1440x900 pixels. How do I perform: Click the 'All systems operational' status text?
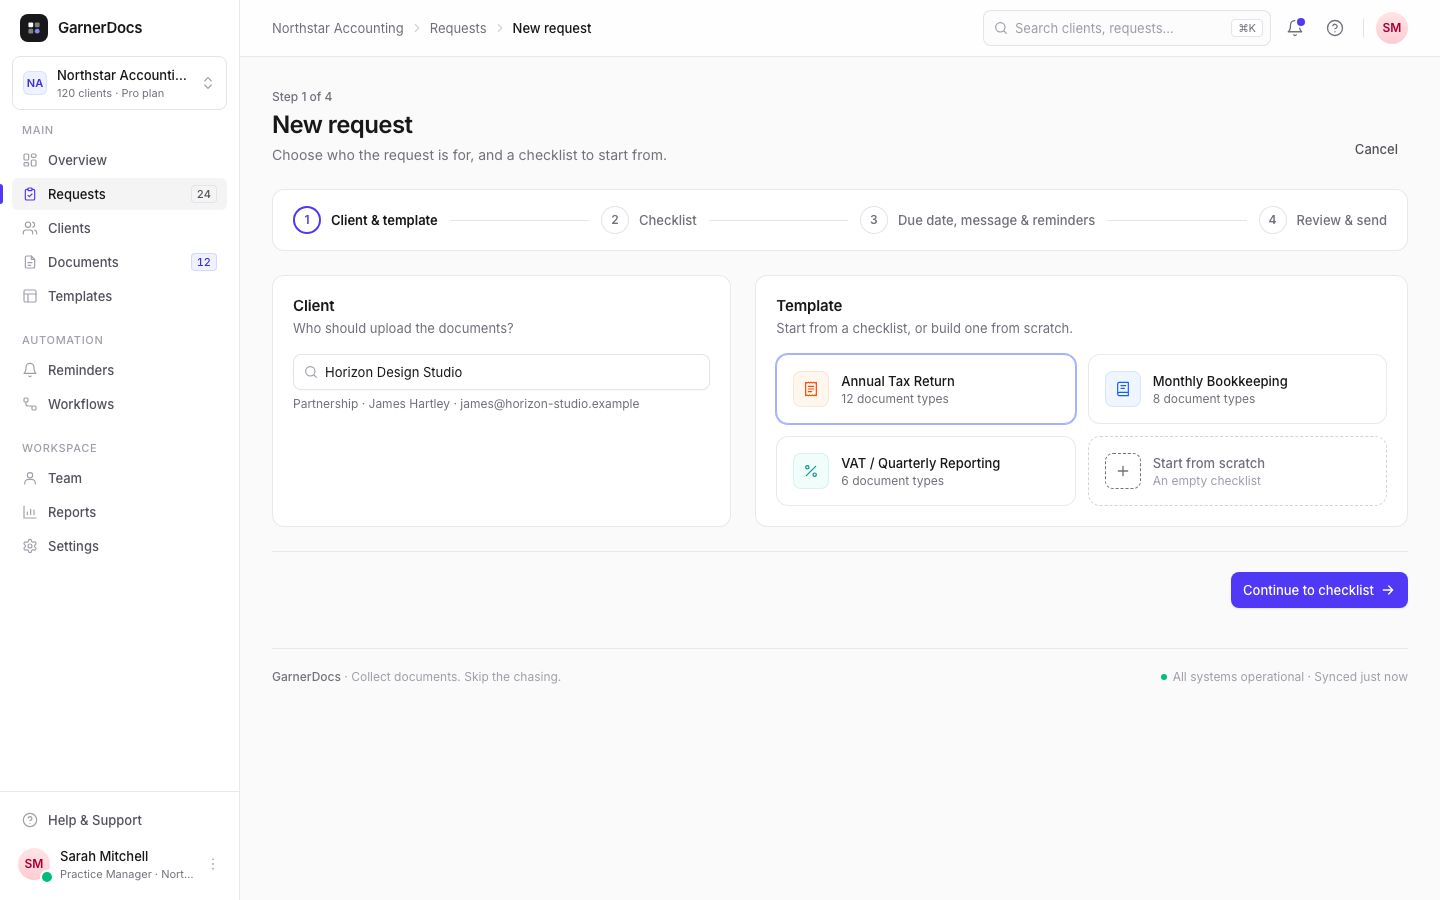coord(1238,677)
